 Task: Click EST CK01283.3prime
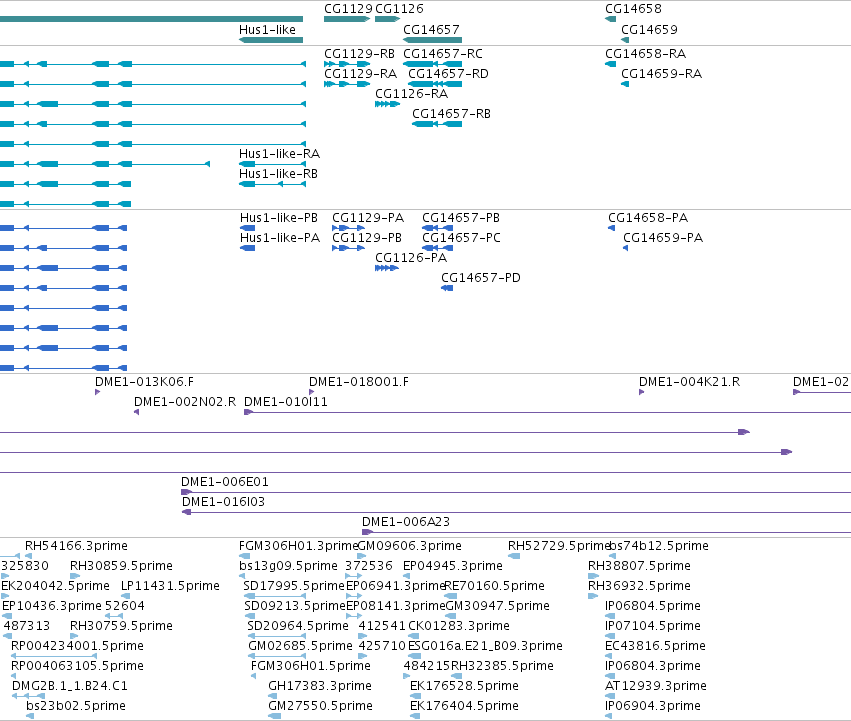(x=414, y=636)
